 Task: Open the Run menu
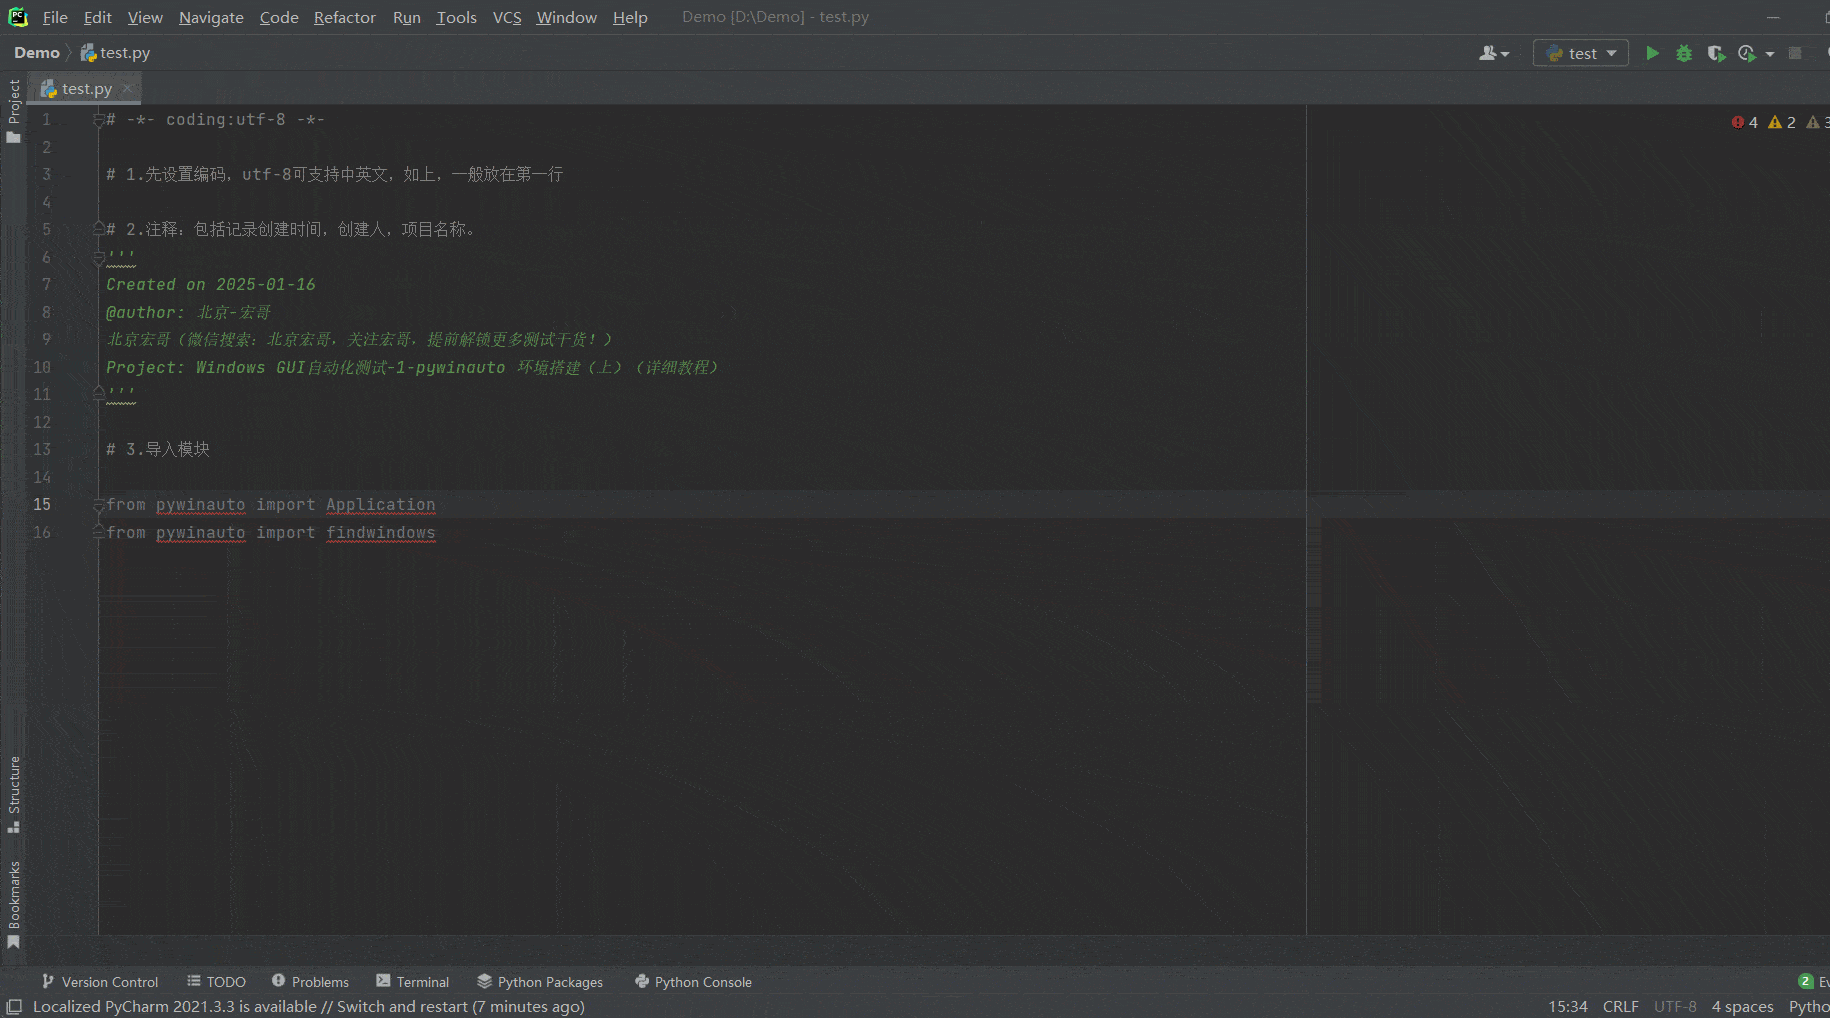[x=407, y=17]
